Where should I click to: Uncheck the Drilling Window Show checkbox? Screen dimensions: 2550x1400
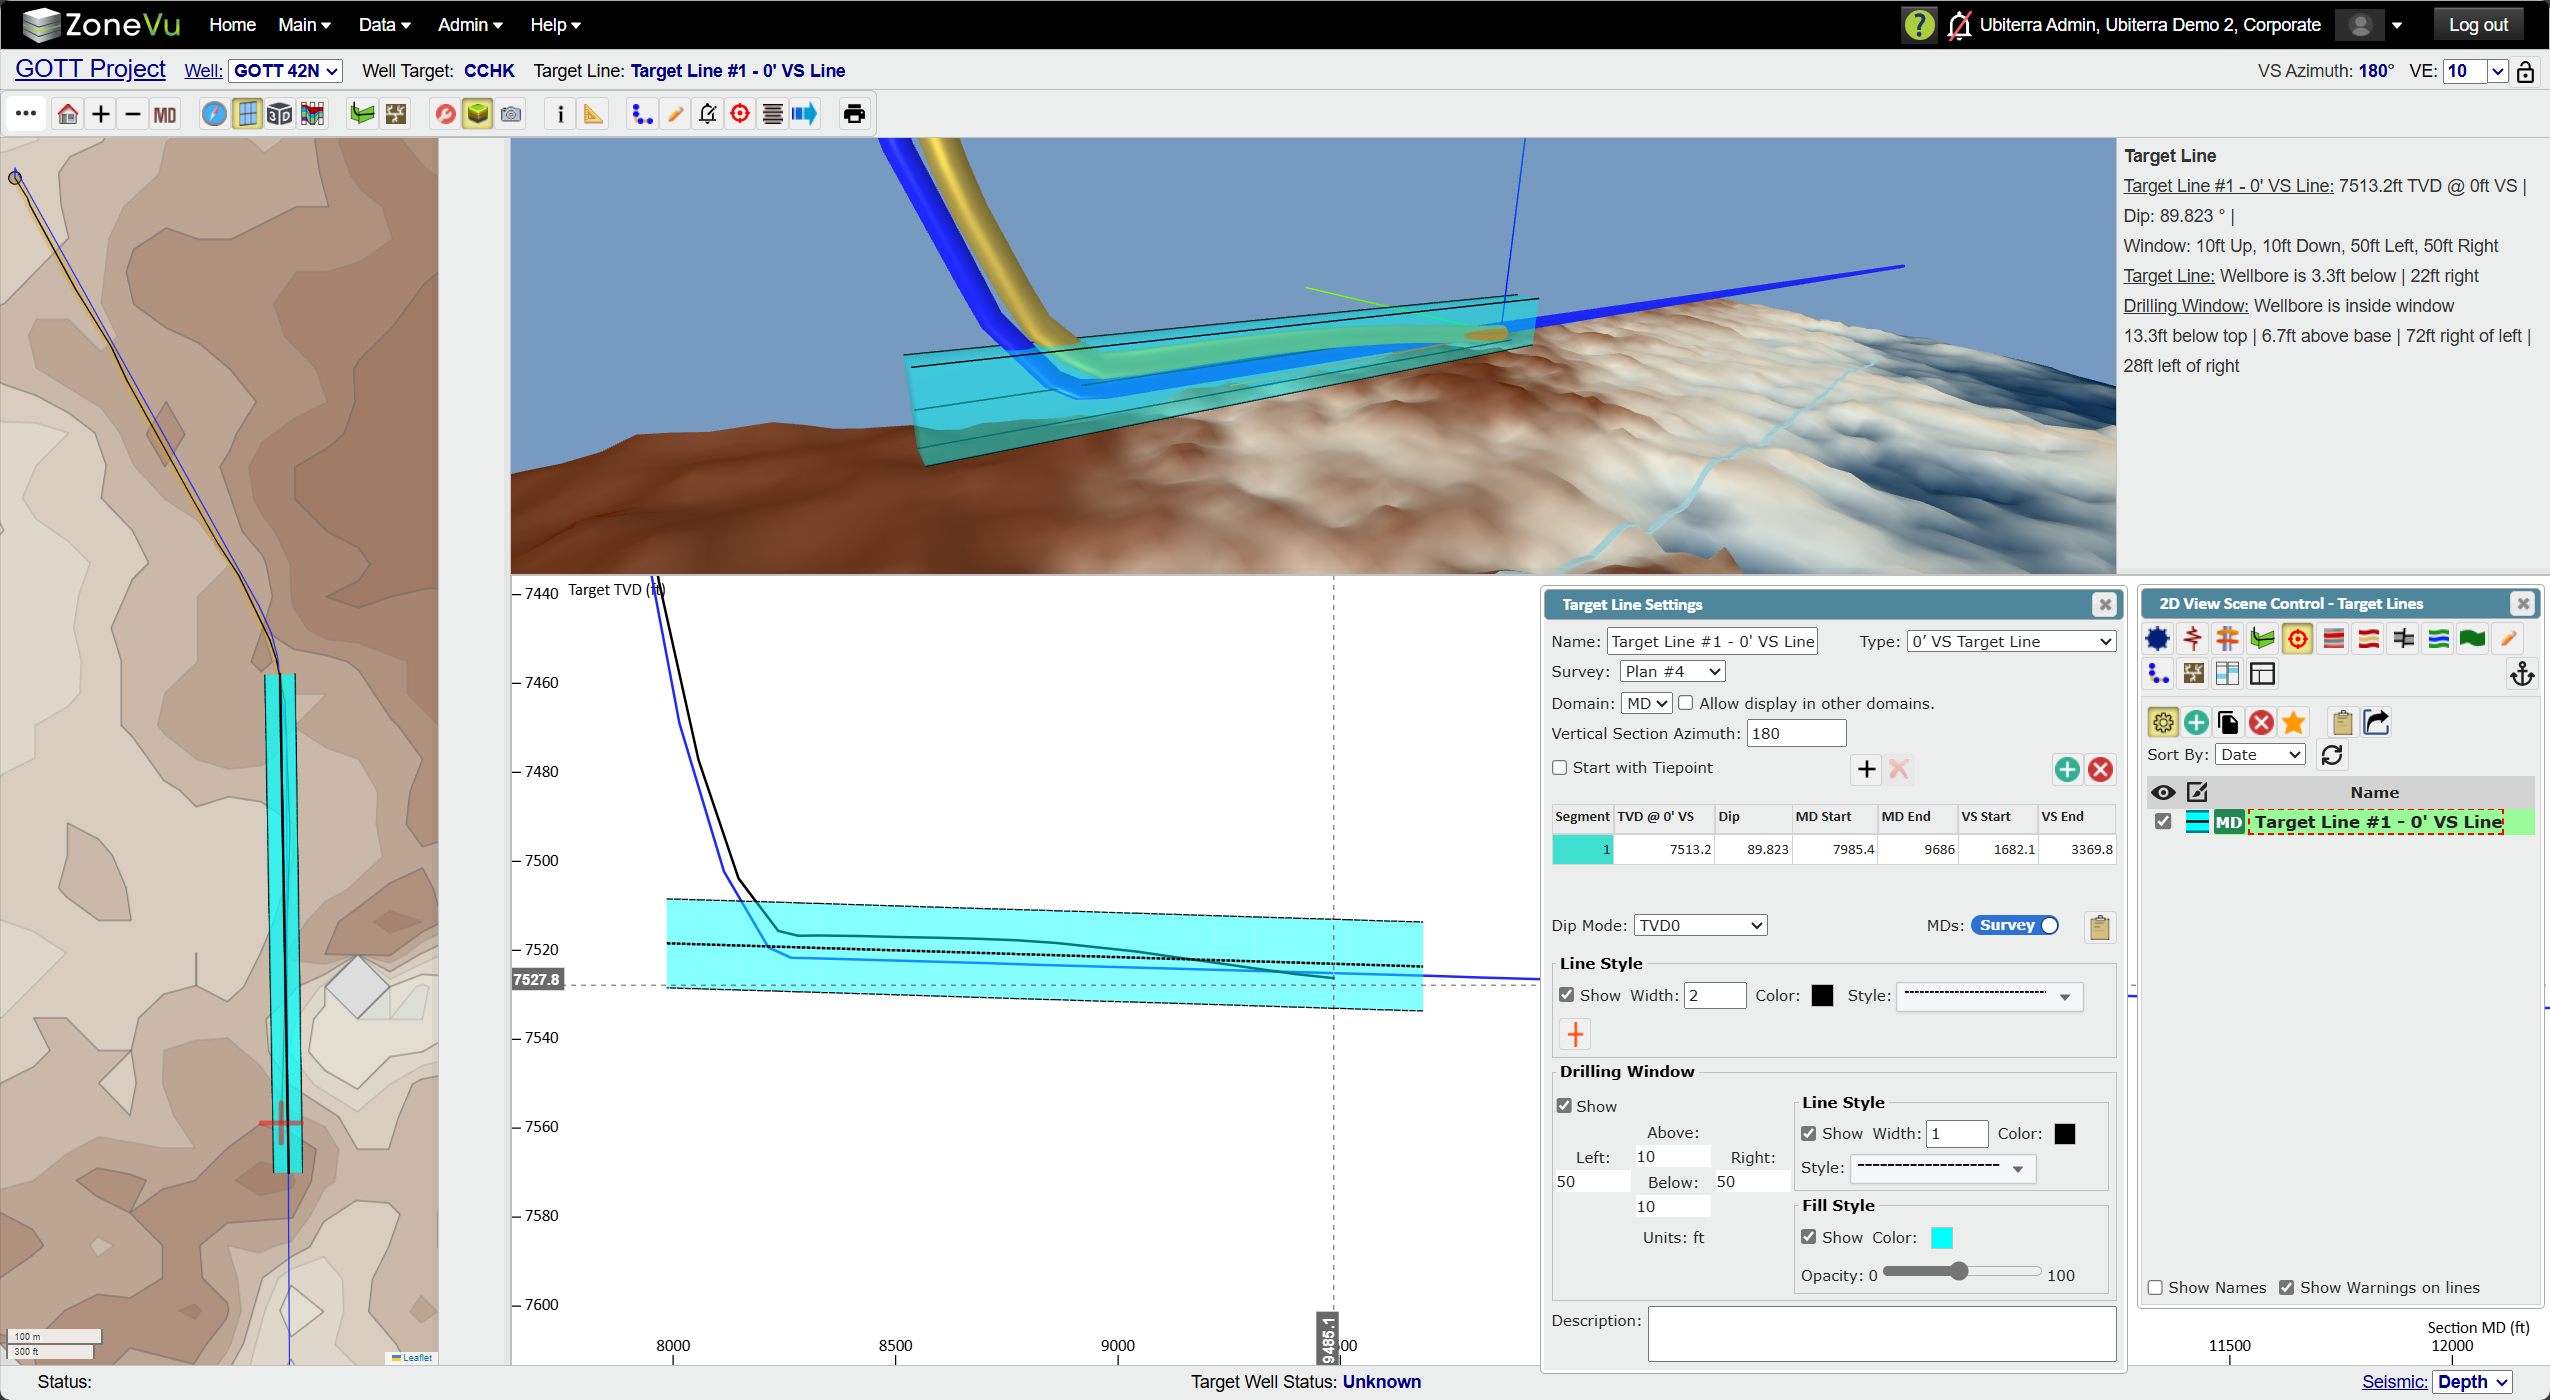pos(1565,1106)
